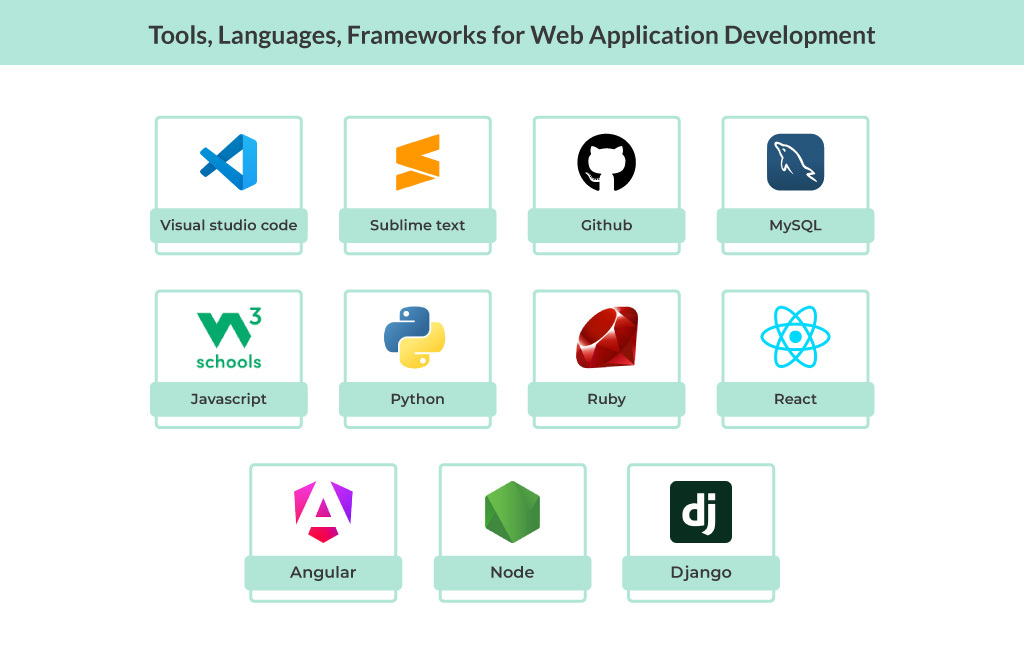Click the red Ruby gem icon
The width and height of the screenshot is (1024, 653).
point(606,337)
